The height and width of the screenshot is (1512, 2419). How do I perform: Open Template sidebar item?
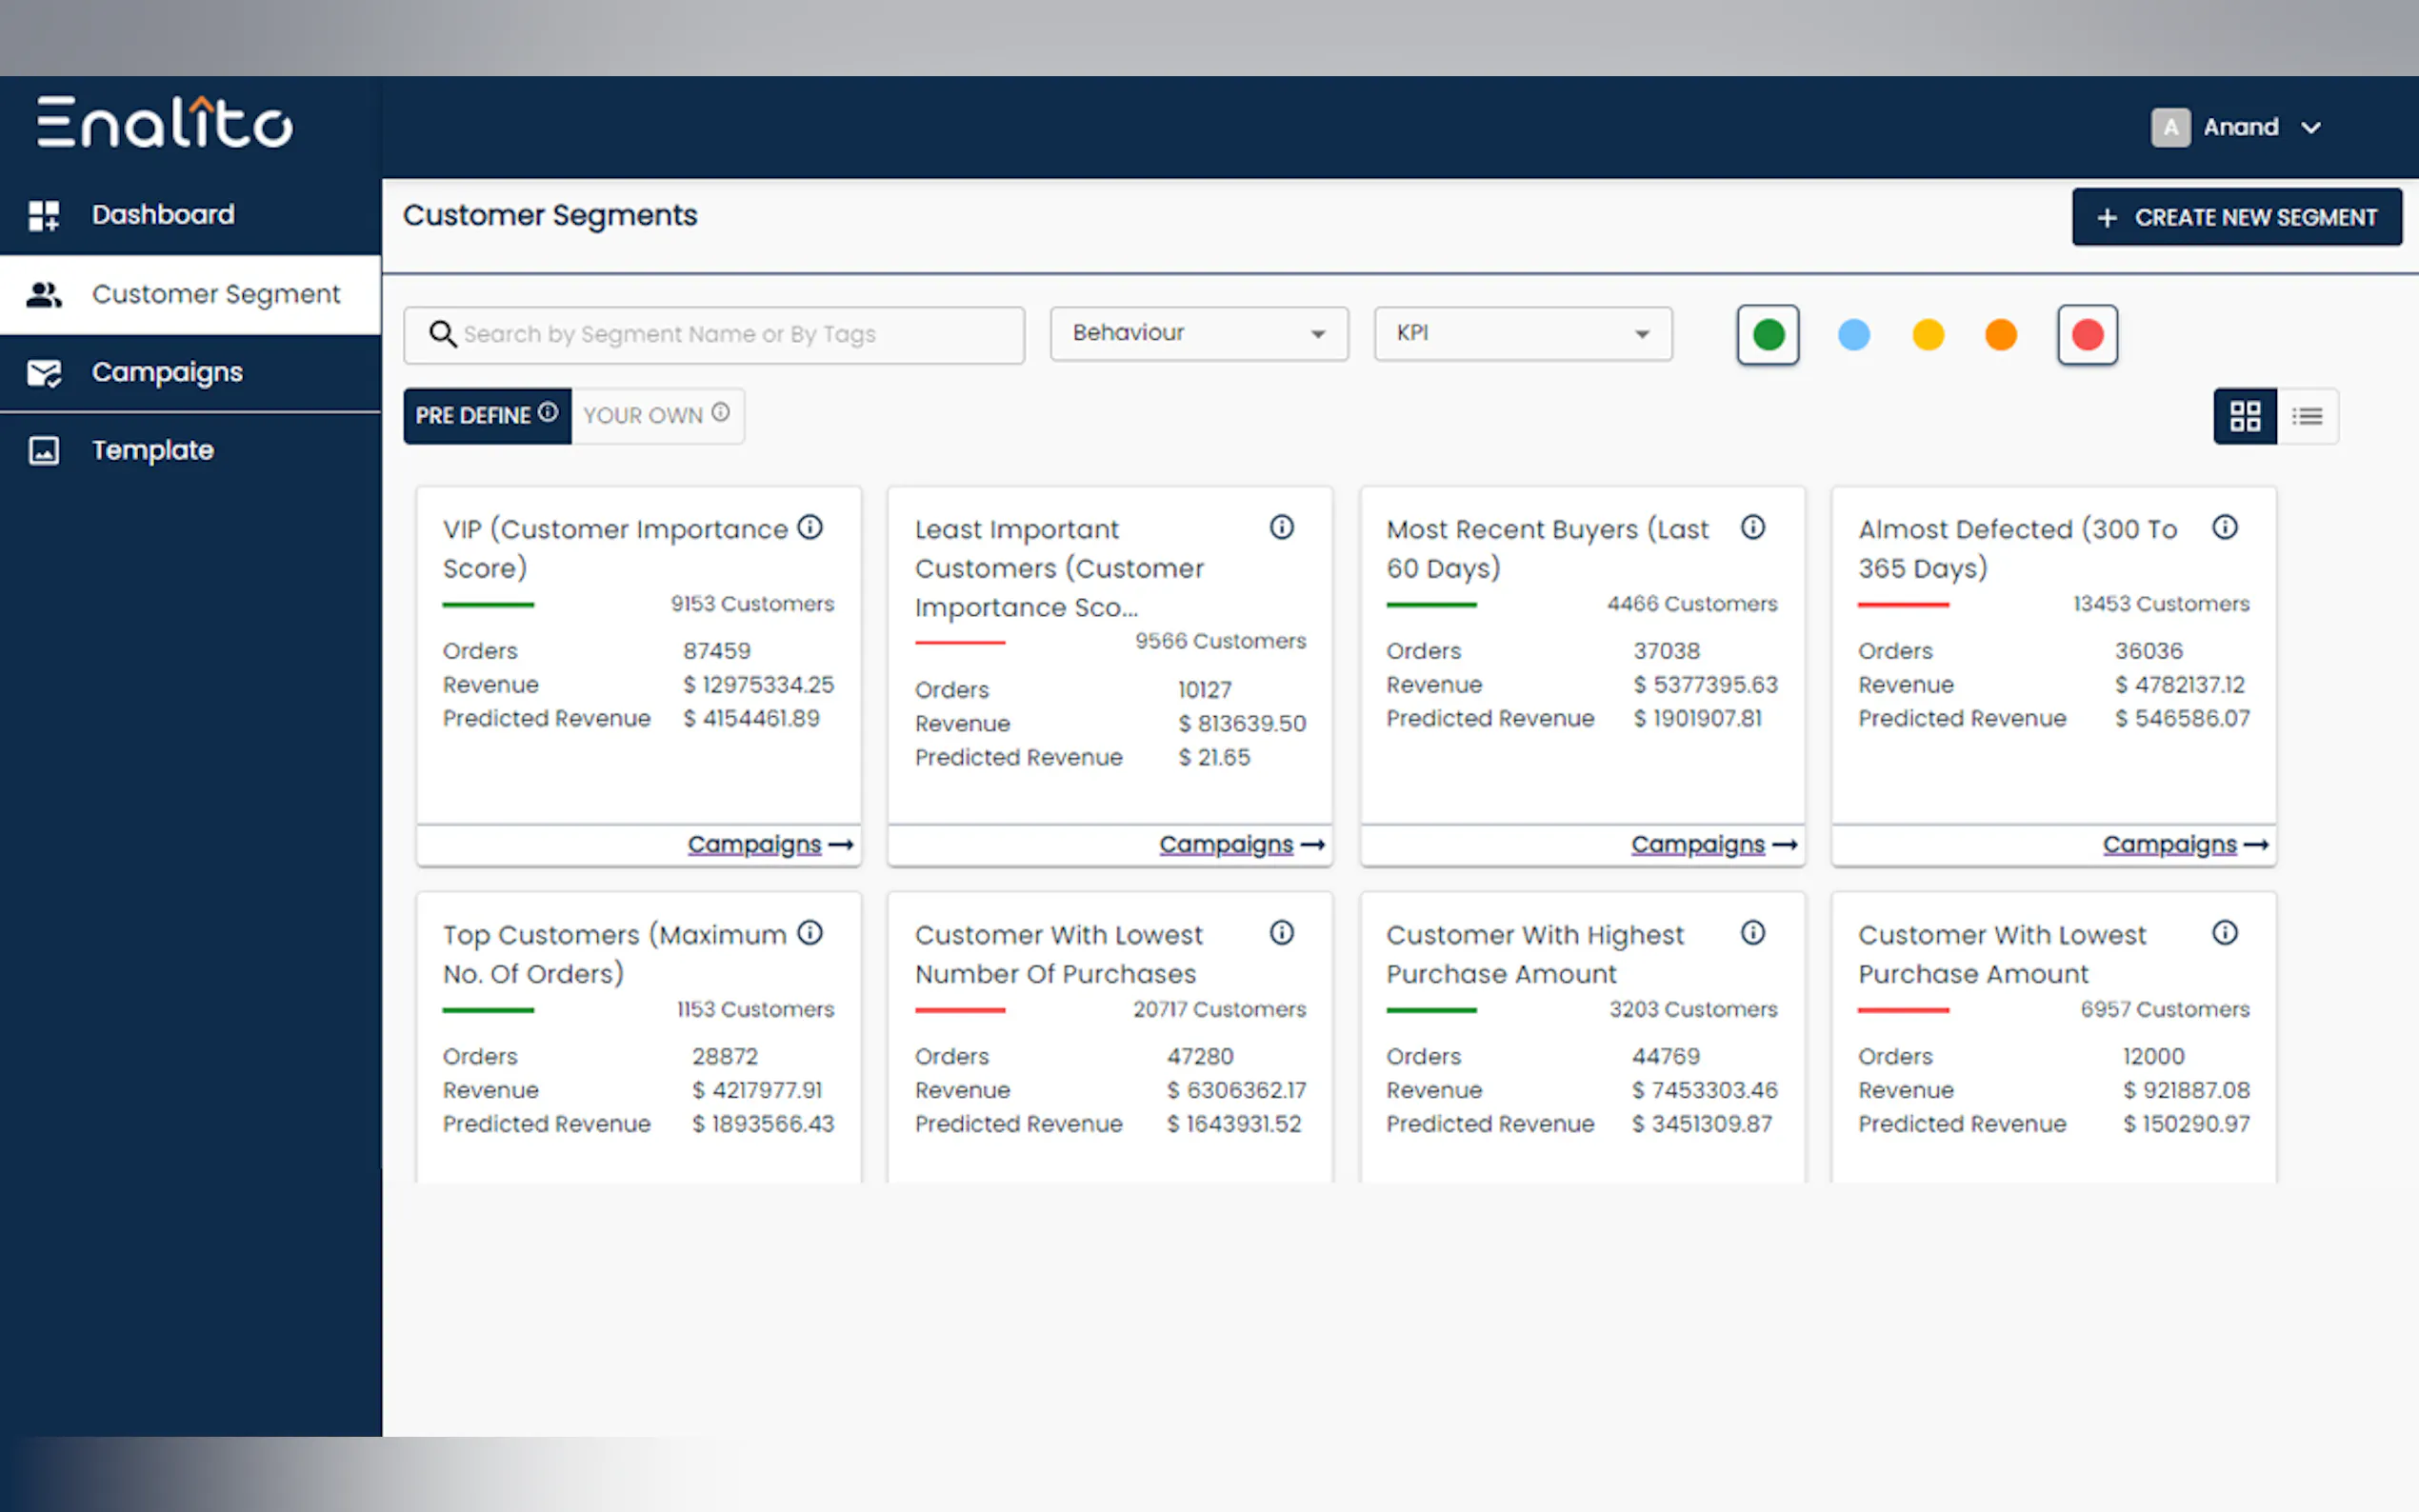coord(190,450)
